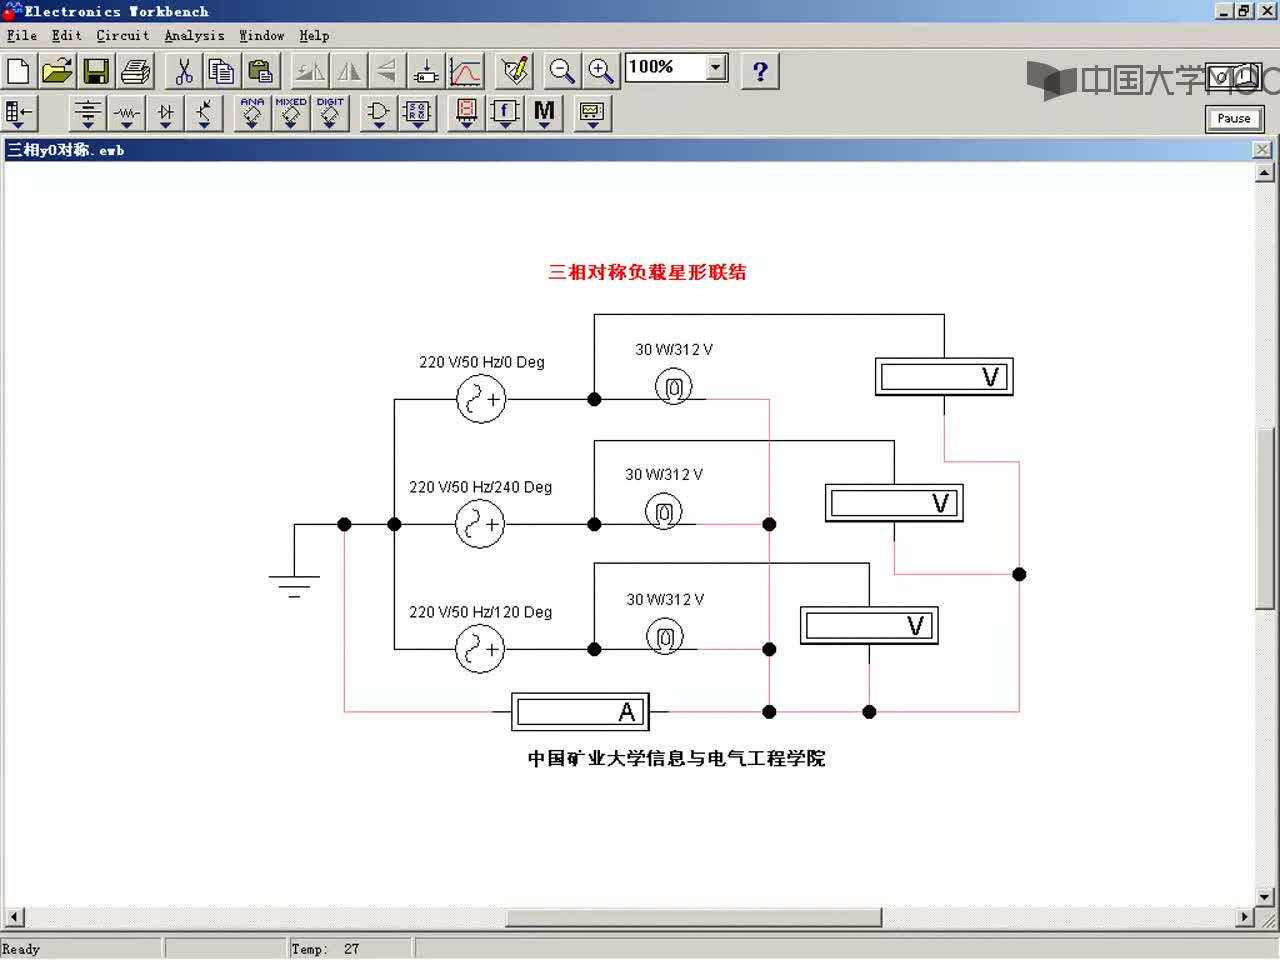Expand the Miscellaneous parts bin
The height and width of the screenshot is (960, 1280).
click(545, 113)
